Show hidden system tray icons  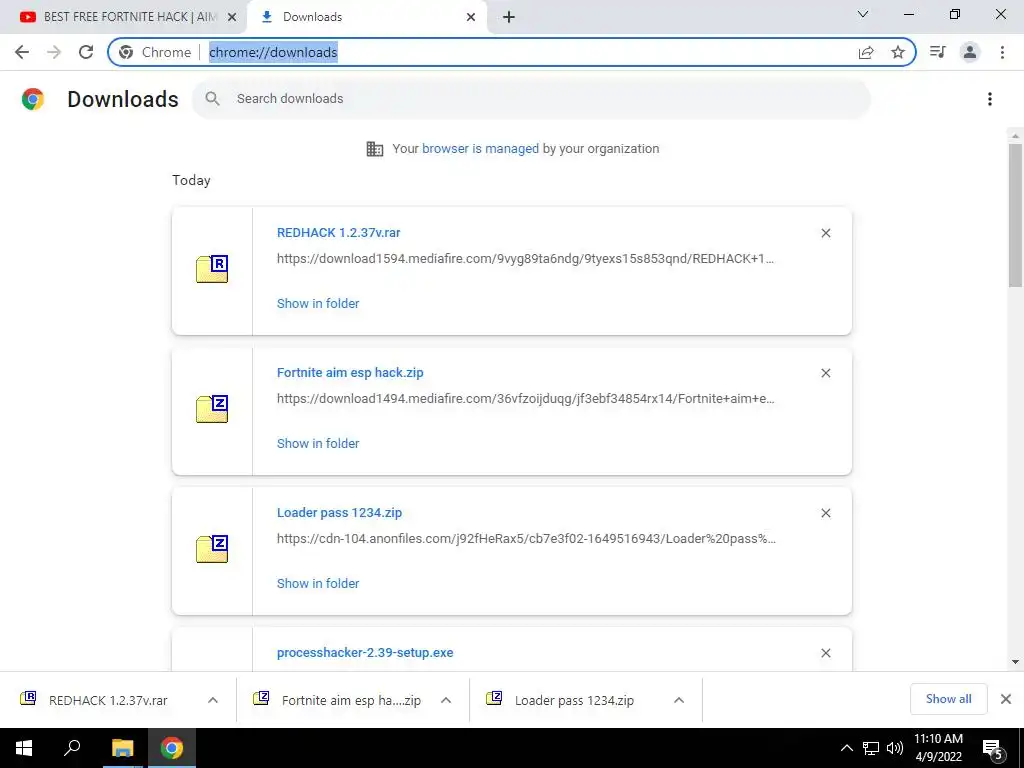(846, 748)
